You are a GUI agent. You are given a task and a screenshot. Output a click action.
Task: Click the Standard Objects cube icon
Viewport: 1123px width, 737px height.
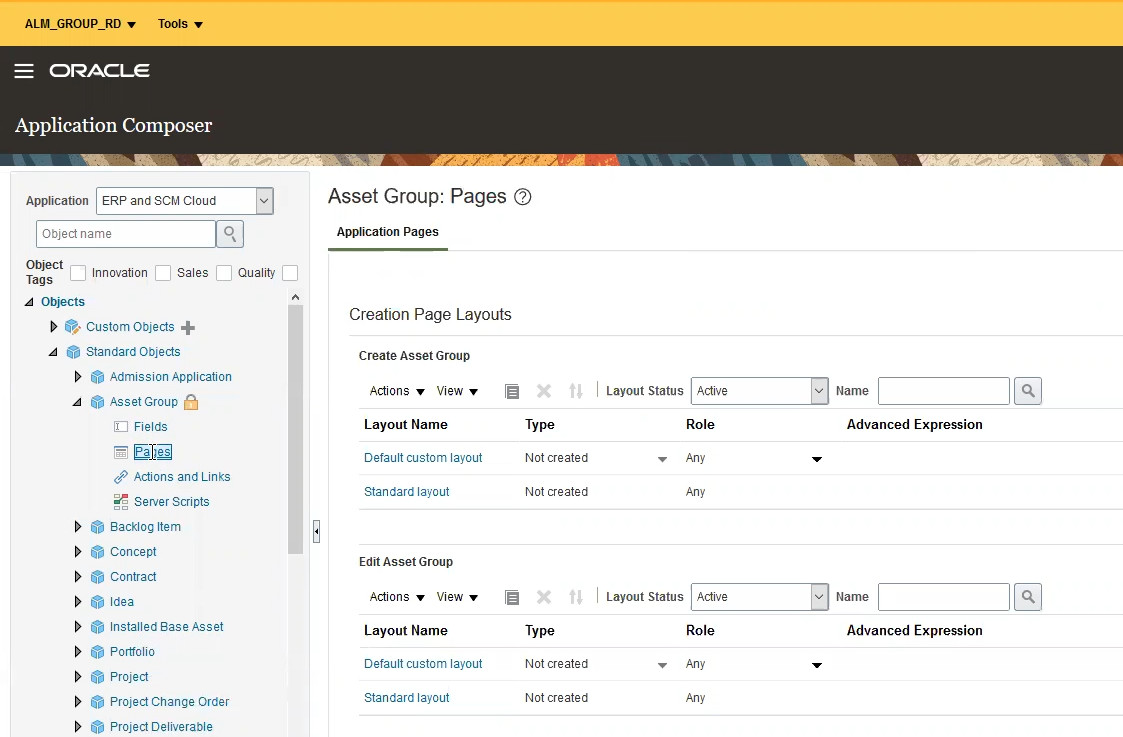(73, 352)
